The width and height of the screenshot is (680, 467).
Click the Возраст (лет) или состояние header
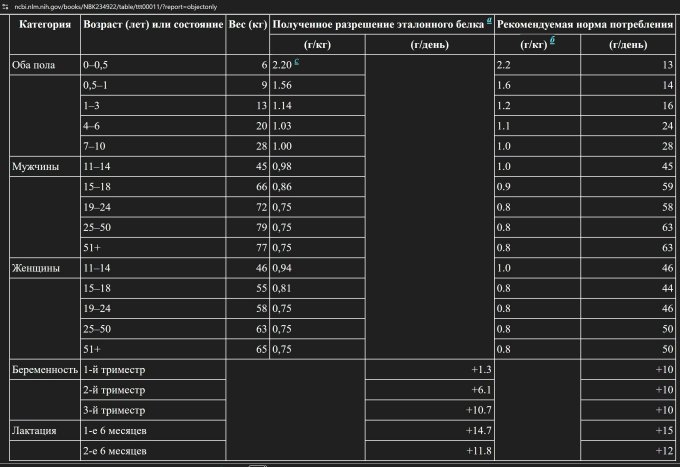pos(153,23)
